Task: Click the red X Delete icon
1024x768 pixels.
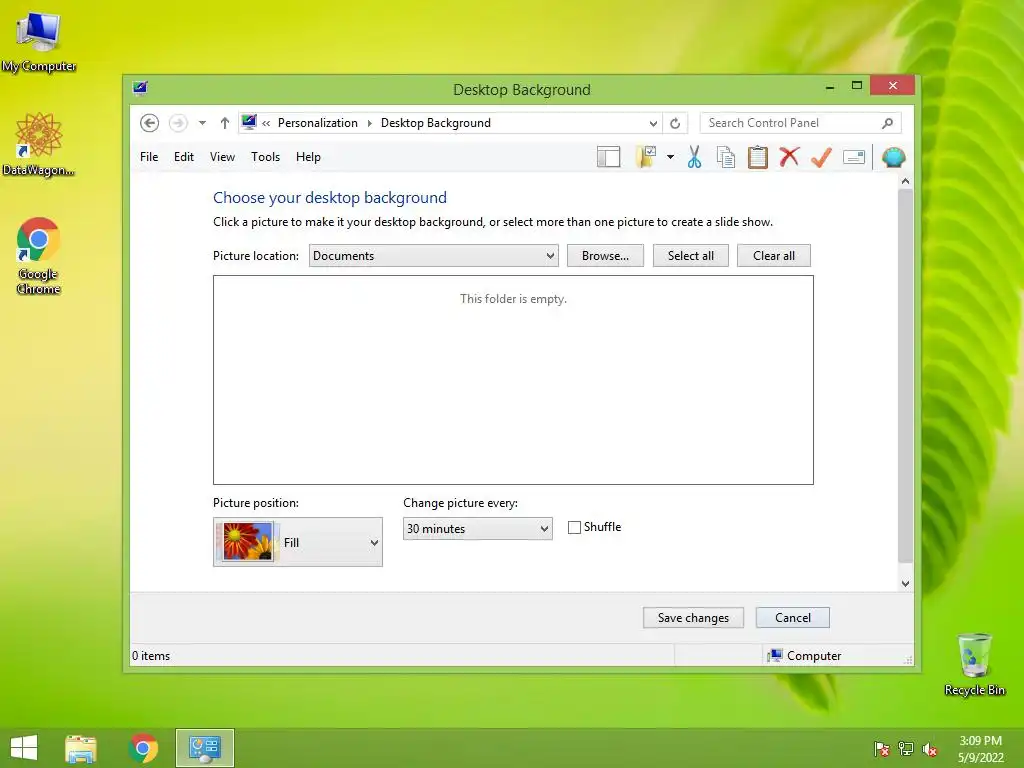Action: click(x=789, y=157)
